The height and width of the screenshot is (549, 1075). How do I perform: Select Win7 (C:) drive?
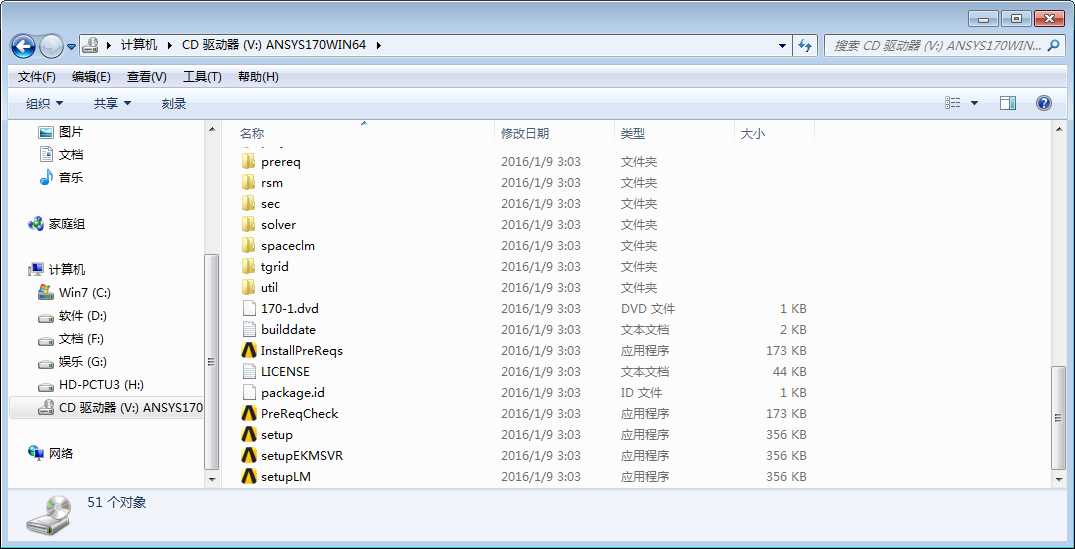74,293
